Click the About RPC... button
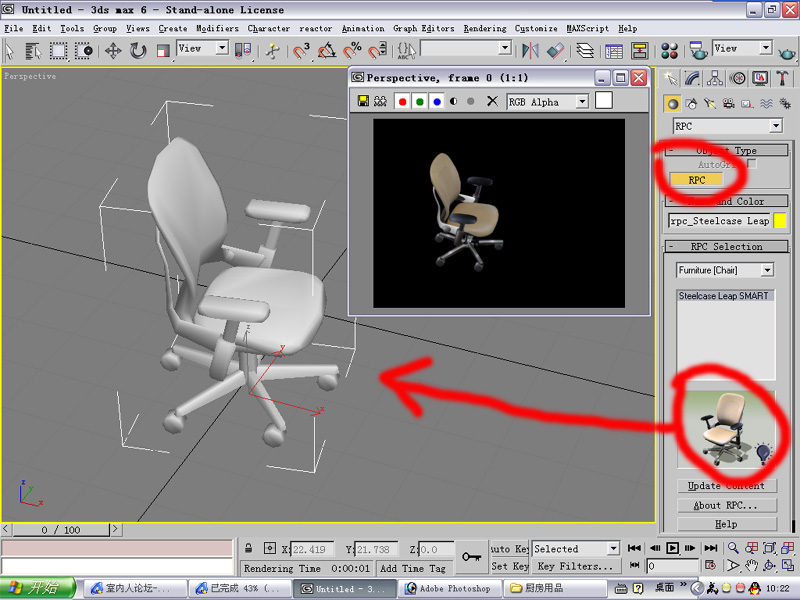This screenshot has width=800, height=600. [727, 505]
